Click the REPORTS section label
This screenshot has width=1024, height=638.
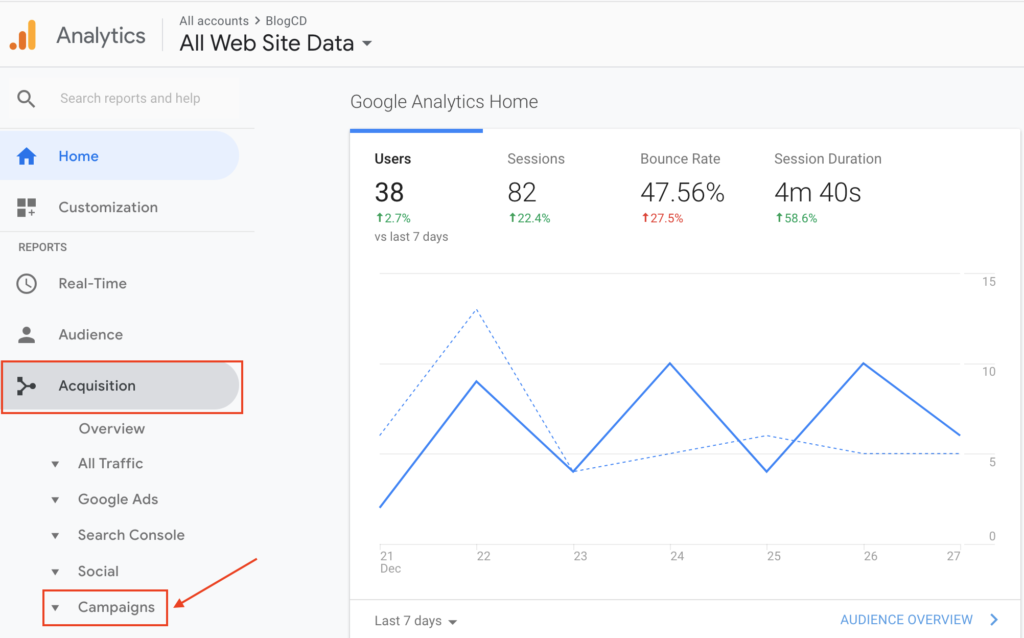coord(42,247)
